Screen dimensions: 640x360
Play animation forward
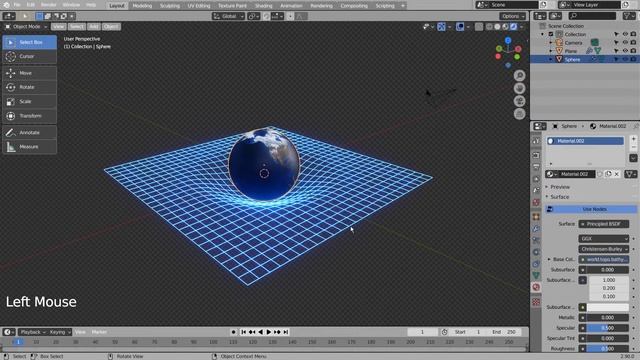pos(269,332)
